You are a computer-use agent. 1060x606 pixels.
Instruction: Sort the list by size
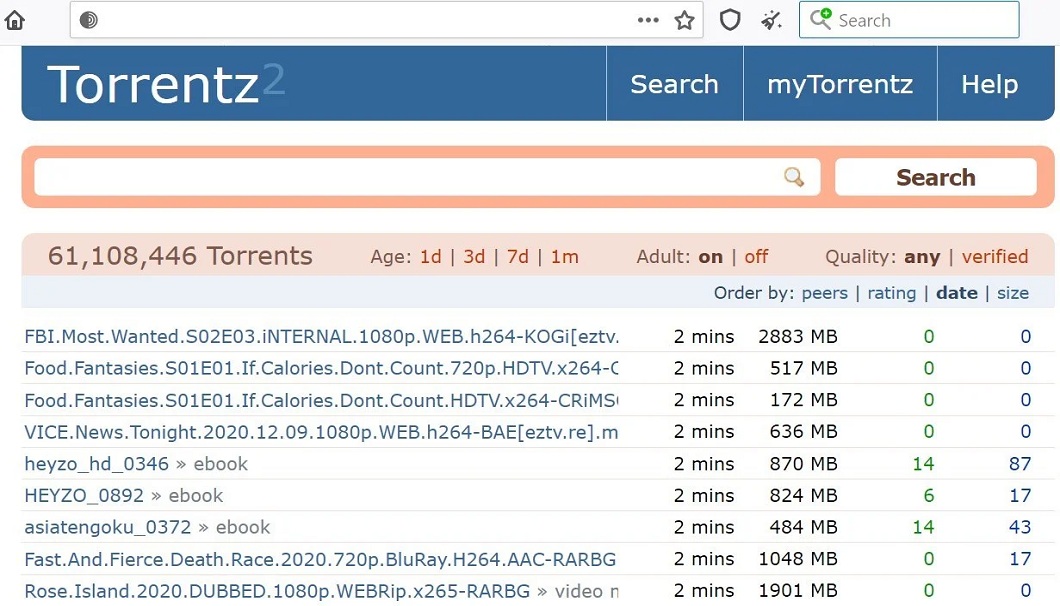(x=1012, y=293)
